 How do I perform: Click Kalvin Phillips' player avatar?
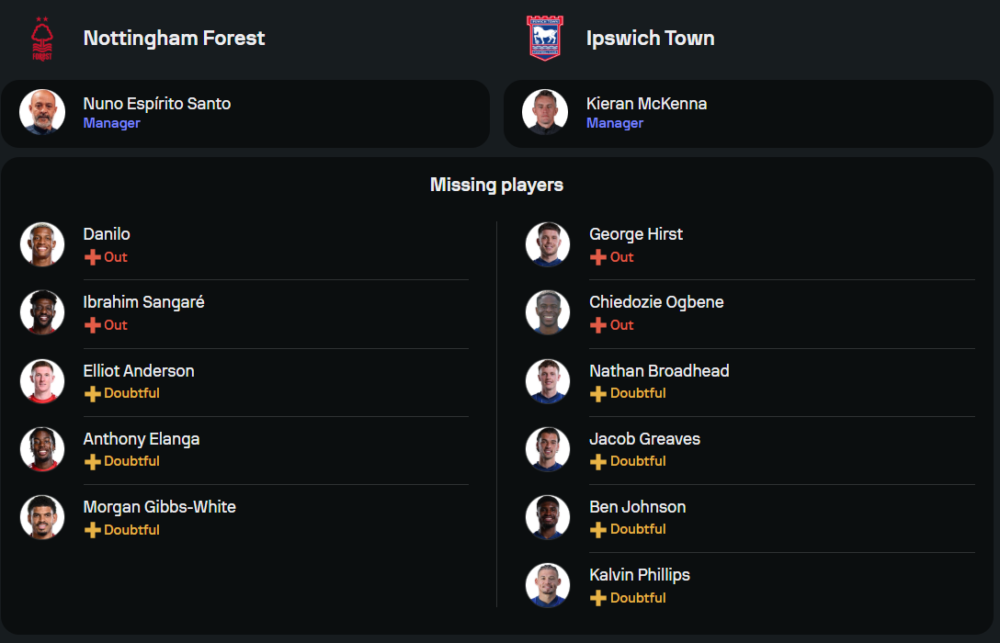tap(548, 585)
